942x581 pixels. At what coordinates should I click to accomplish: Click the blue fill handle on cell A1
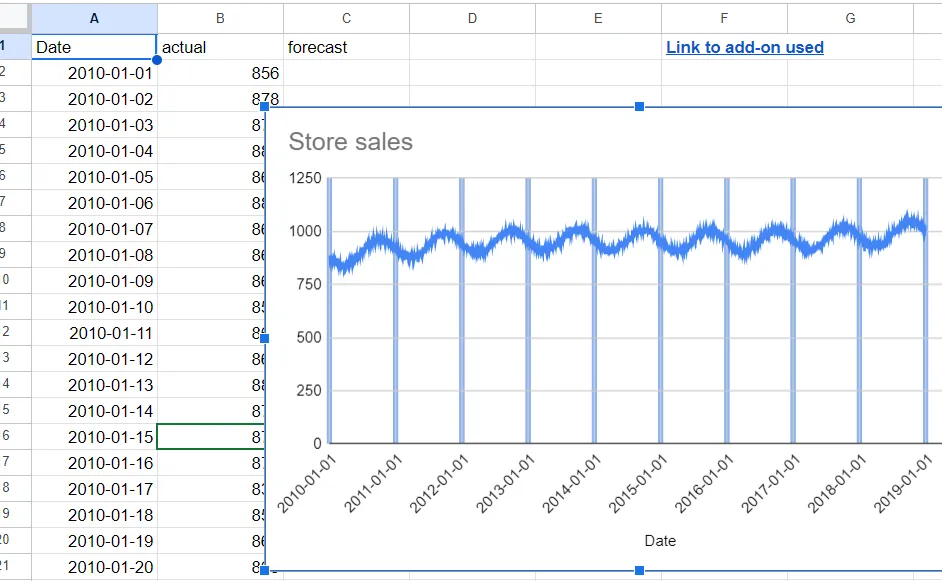point(156,60)
